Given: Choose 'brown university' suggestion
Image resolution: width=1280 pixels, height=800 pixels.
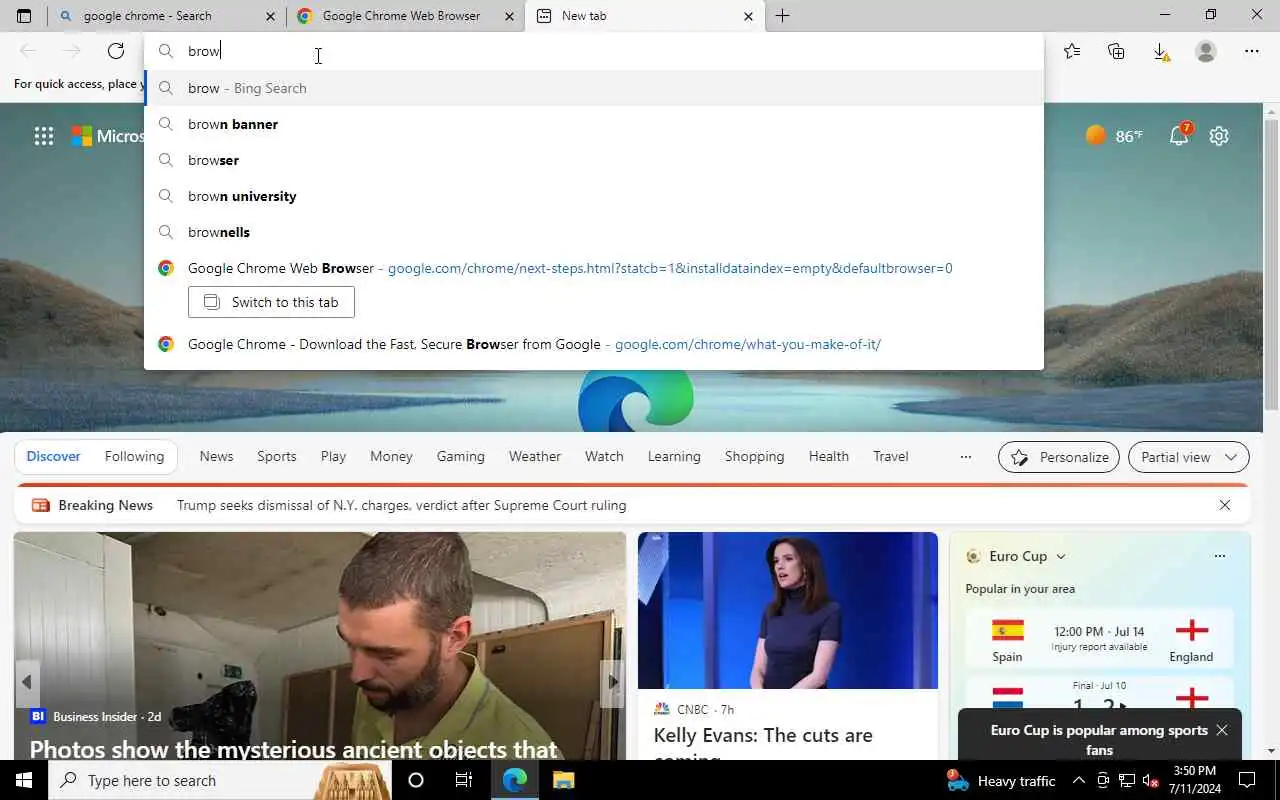Looking at the screenshot, I should (594, 196).
